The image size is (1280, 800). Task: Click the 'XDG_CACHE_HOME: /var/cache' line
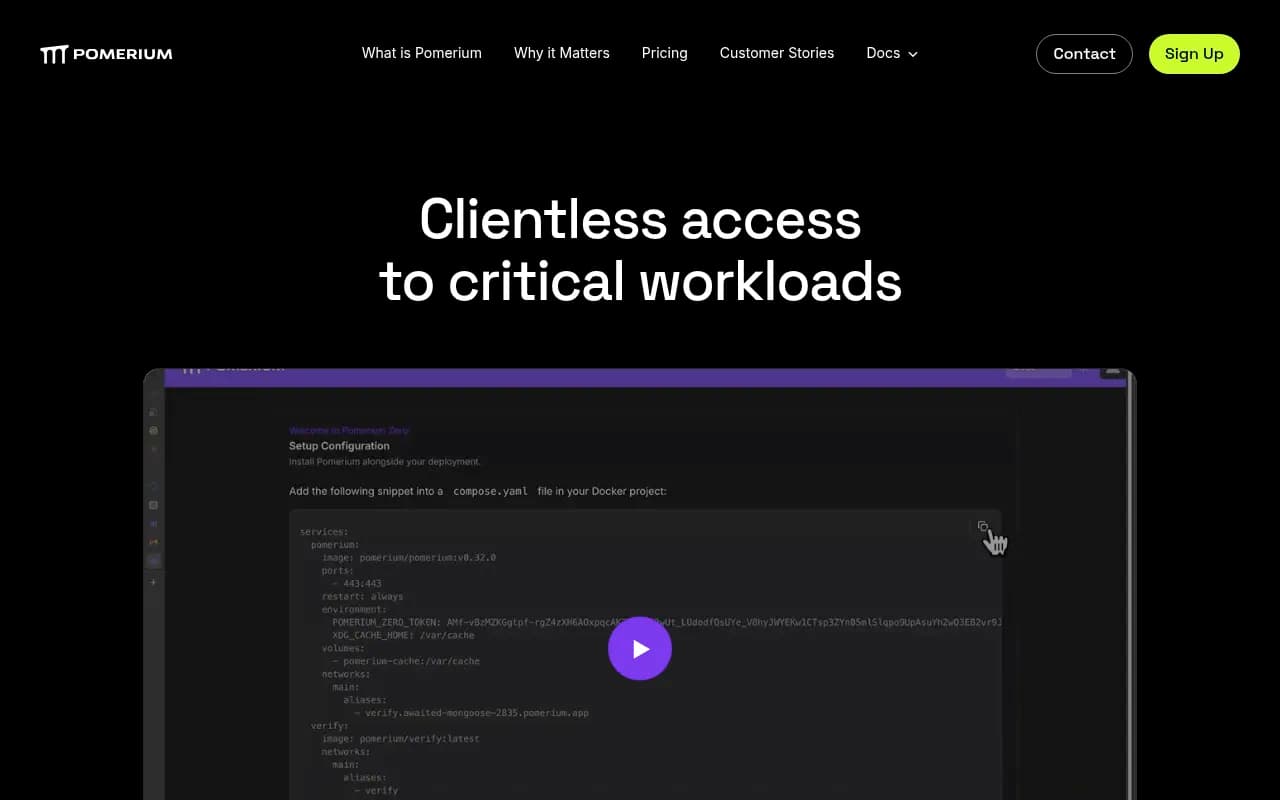[x=403, y=635]
